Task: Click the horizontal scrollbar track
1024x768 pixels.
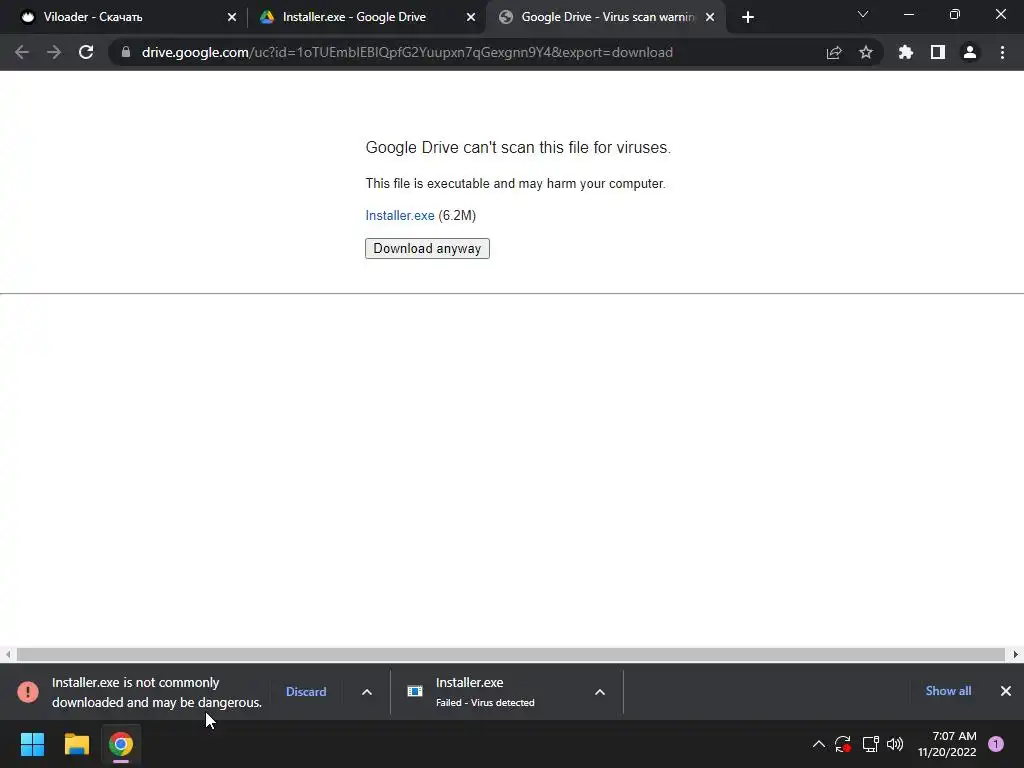Action: pyautogui.click(x=511, y=654)
